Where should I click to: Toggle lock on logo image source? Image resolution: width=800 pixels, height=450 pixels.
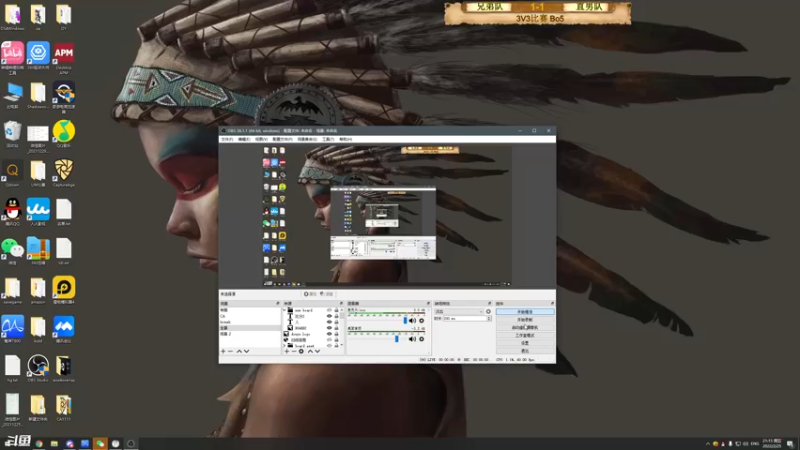click(336, 334)
